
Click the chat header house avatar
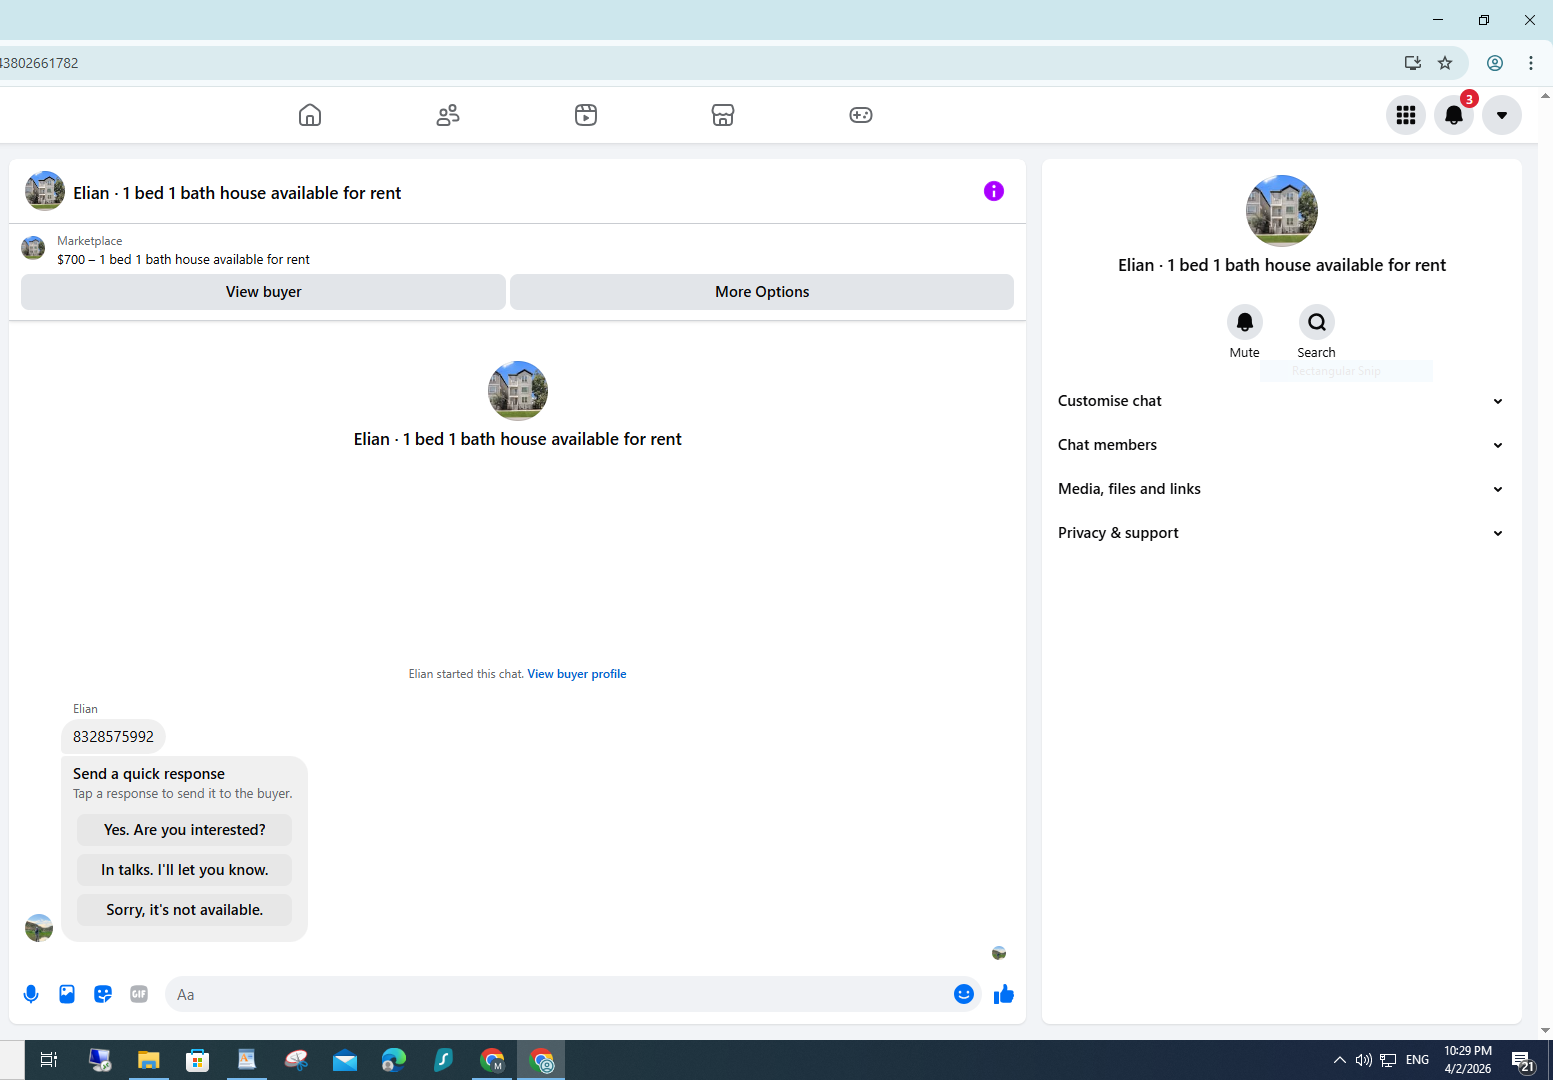click(45, 191)
